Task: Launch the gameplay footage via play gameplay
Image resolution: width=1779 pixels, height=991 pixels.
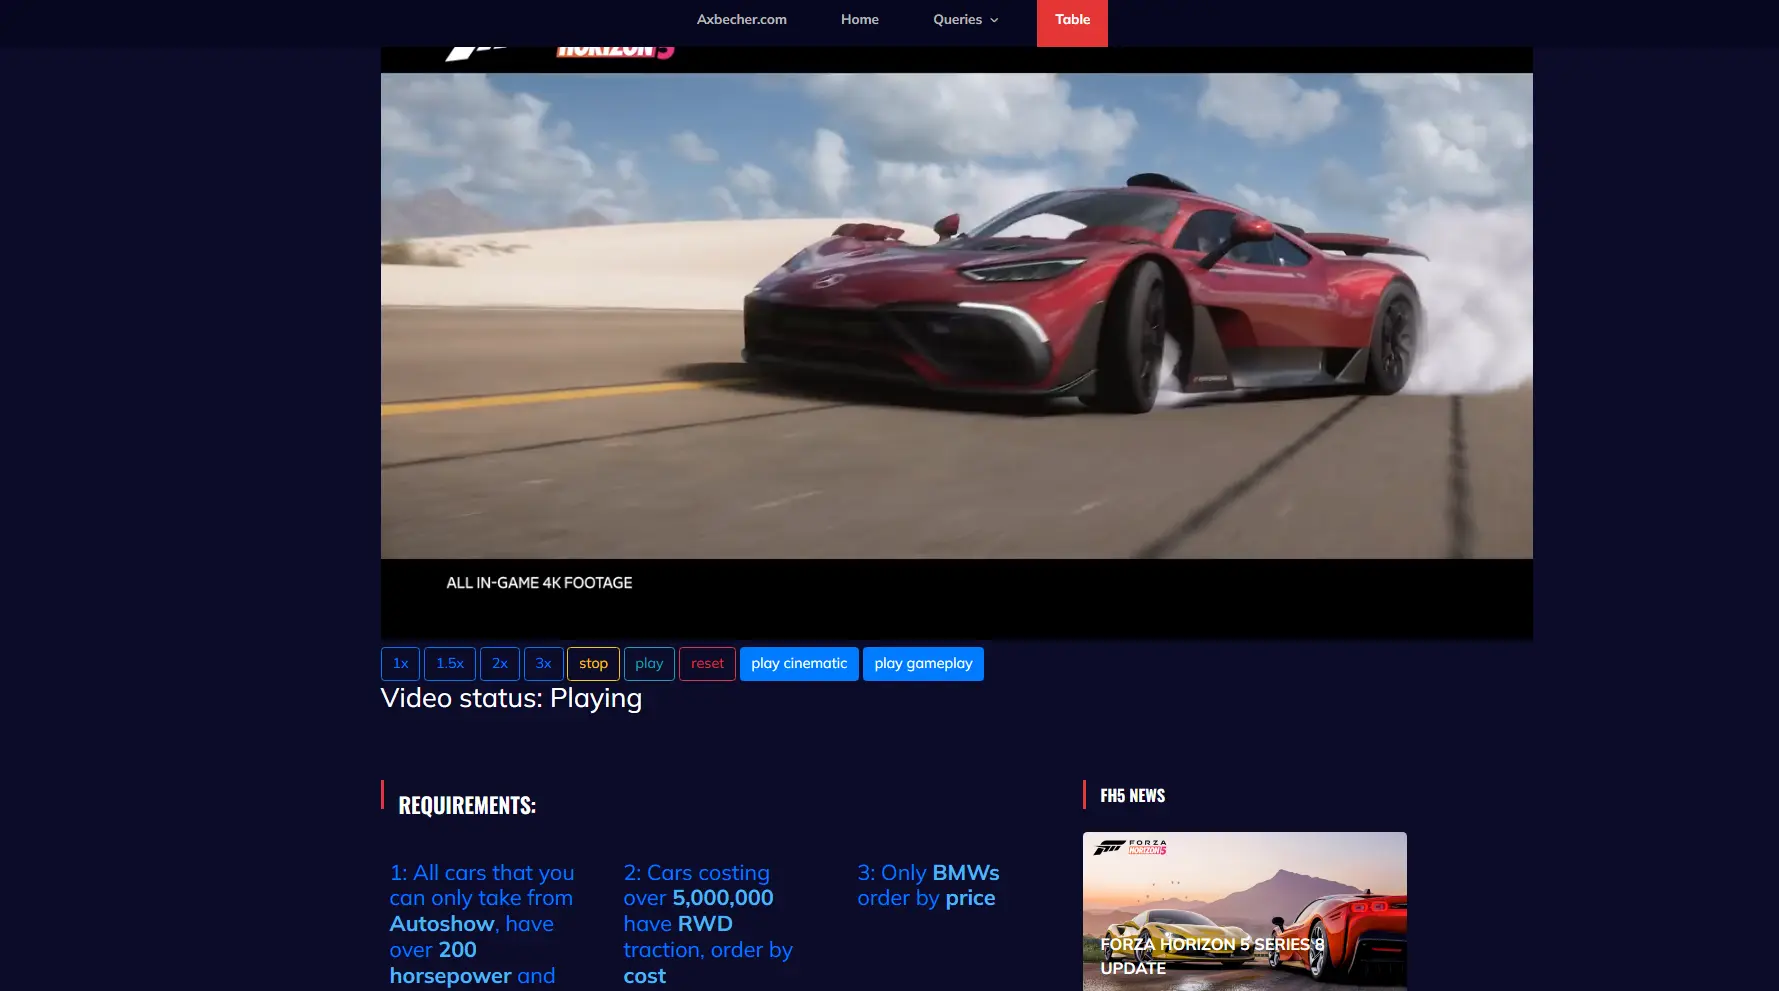Action: (x=922, y=663)
